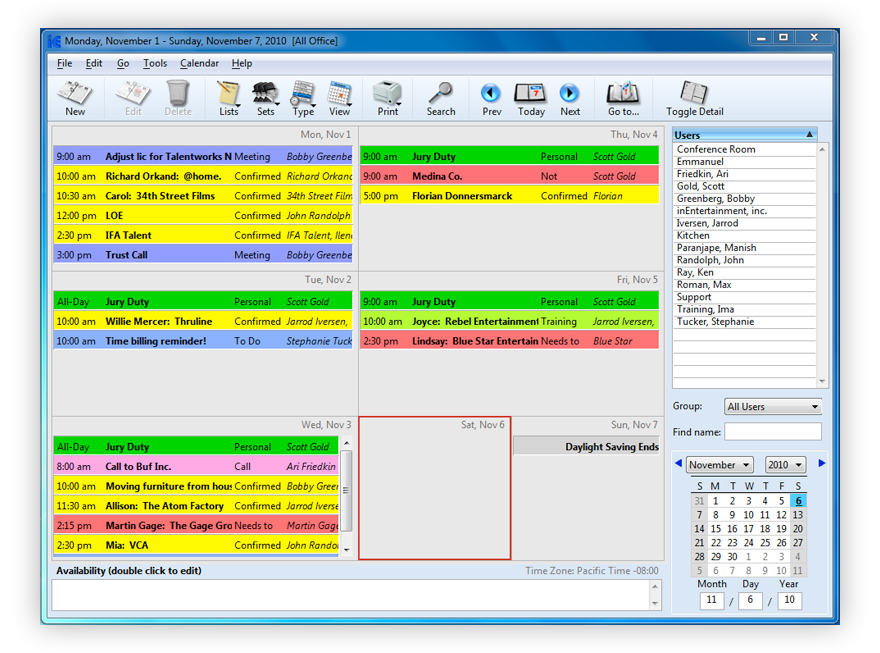Click the Sat, Nov 6 day header

[483, 425]
